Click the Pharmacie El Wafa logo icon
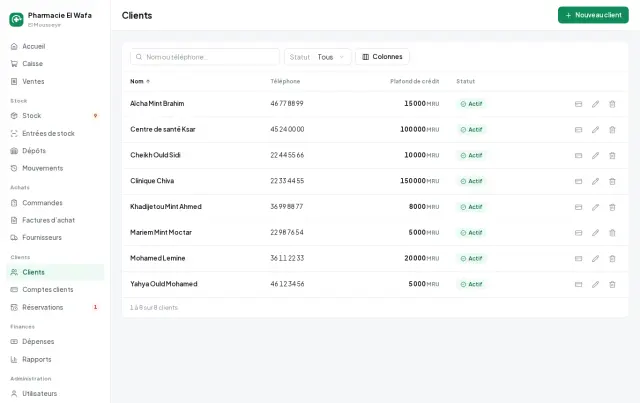The height and width of the screenshot is (403, 640). (x=16, y=19)
